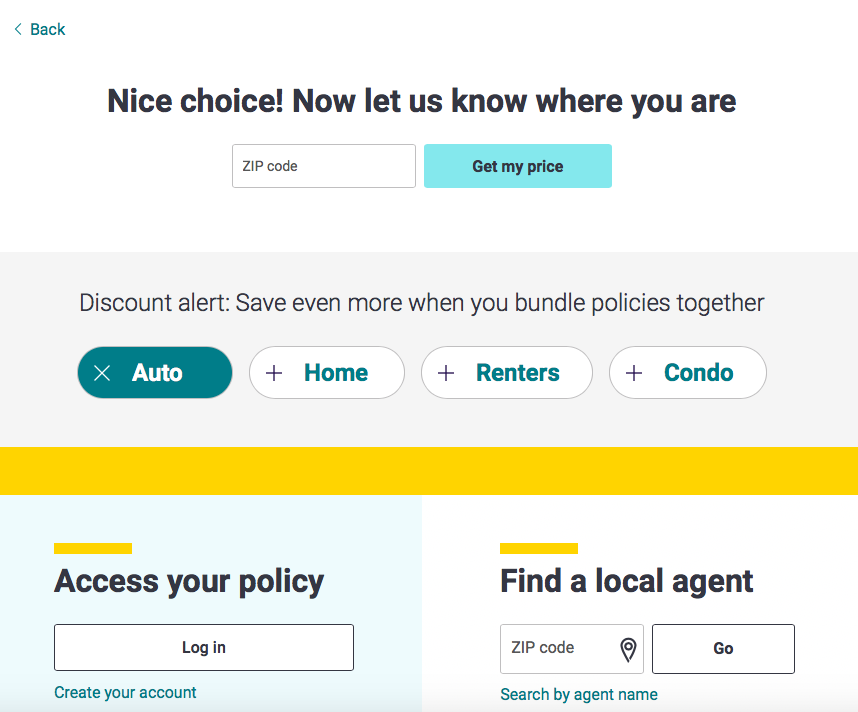Focus the Find a local agent ZIP field
This screenshot has height=712, width=858.
[556, 649]
